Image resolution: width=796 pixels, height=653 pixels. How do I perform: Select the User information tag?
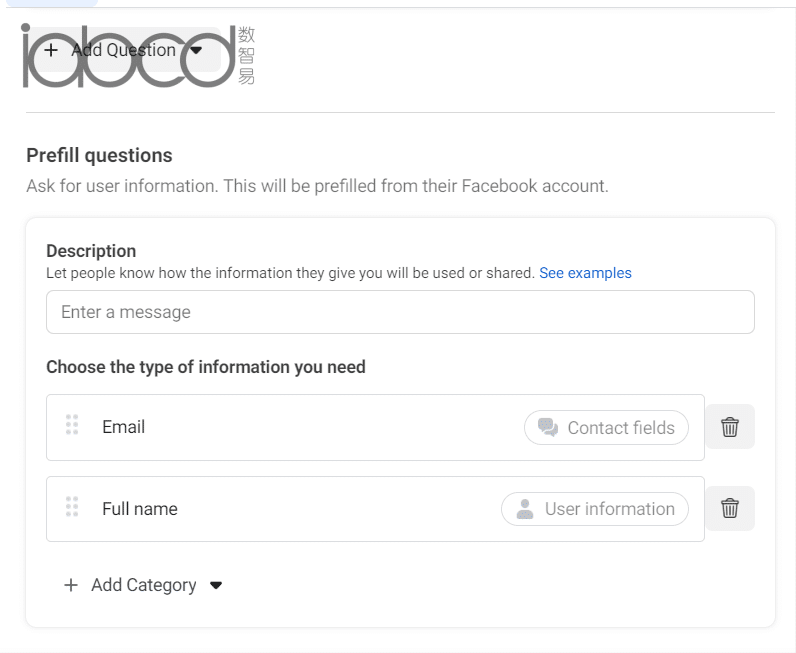coord(595,509)
